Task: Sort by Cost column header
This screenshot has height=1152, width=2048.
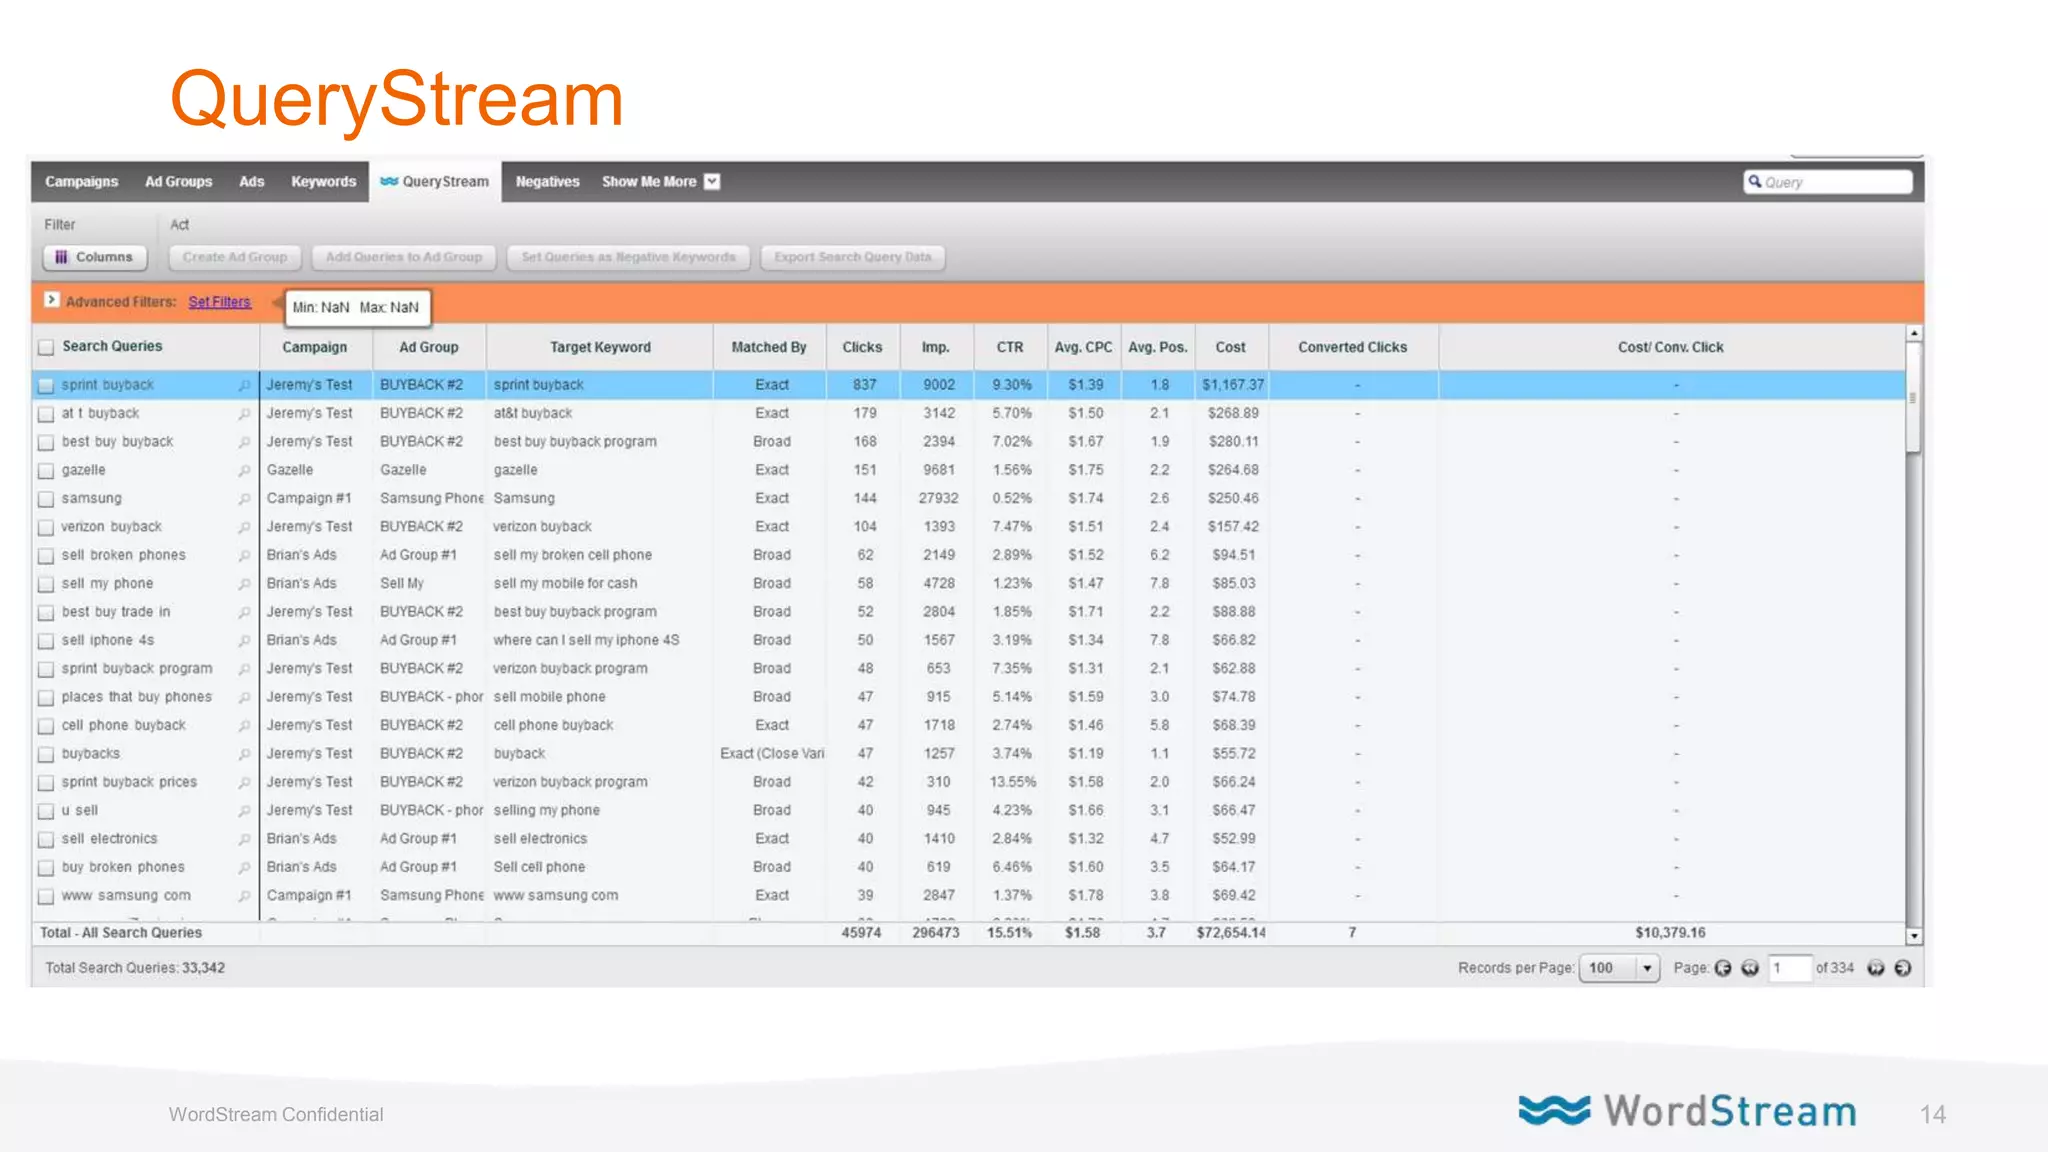Action: coord(1230,347)
